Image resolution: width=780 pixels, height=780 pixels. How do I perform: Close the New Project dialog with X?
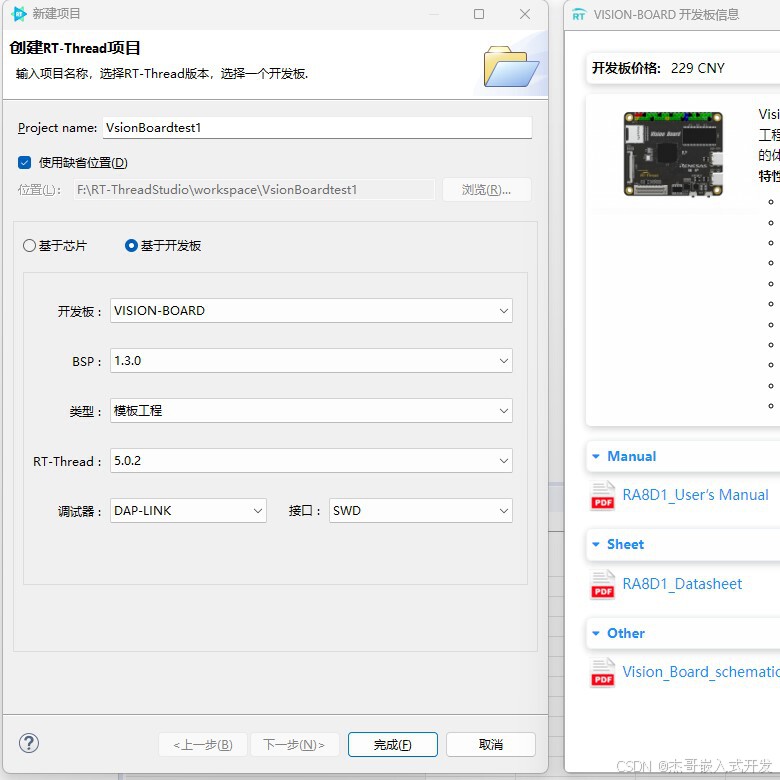point(525,14)
